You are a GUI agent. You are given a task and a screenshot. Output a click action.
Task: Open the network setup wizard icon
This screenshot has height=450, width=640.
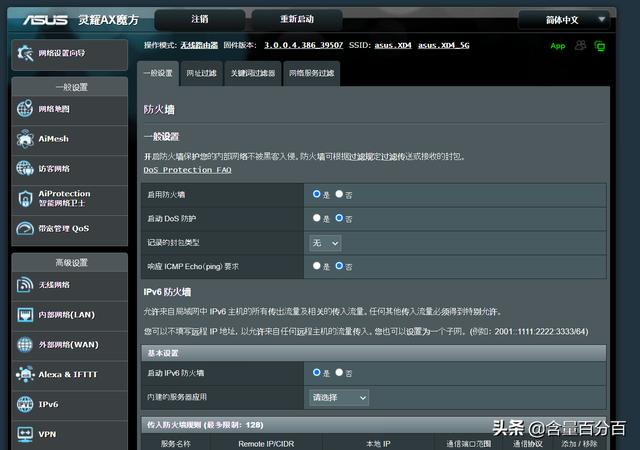pyautogui.click(x=25, y=53)
